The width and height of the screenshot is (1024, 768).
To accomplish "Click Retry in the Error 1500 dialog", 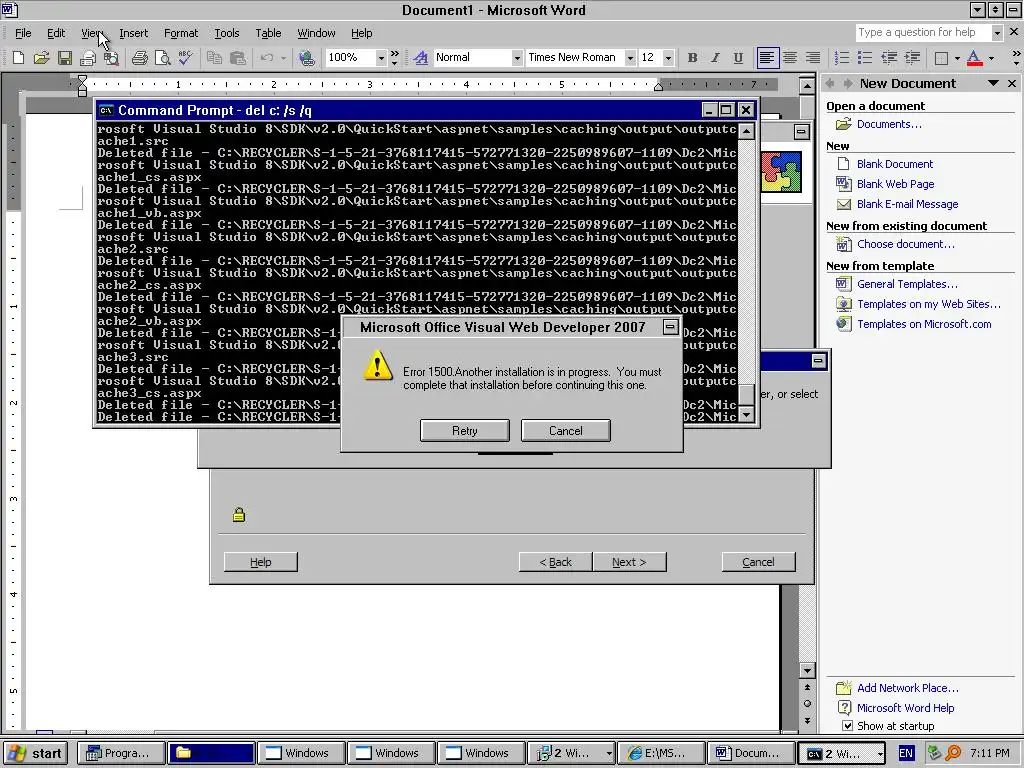I will (x=464, y=430).
